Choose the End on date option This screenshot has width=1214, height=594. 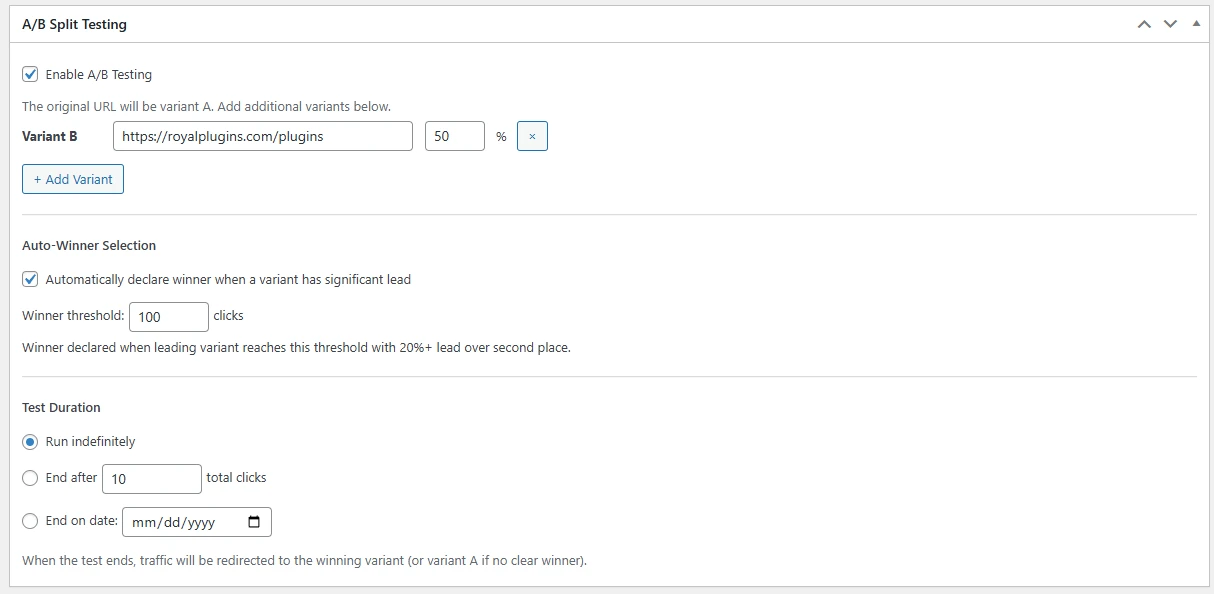(x=30, y=521)
